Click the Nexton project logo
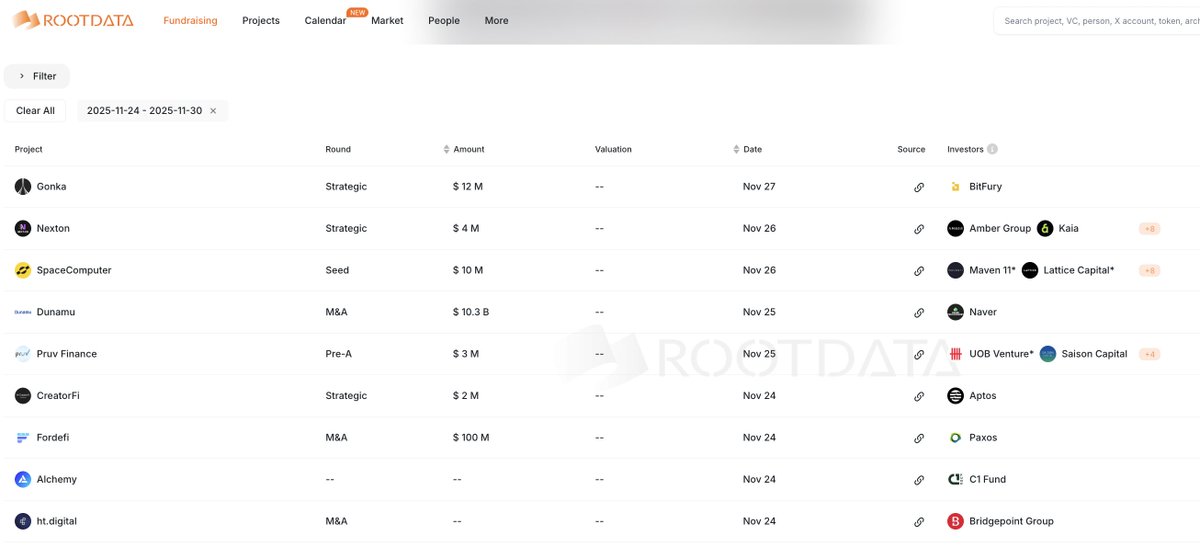1200x547 pixels. 23,229
